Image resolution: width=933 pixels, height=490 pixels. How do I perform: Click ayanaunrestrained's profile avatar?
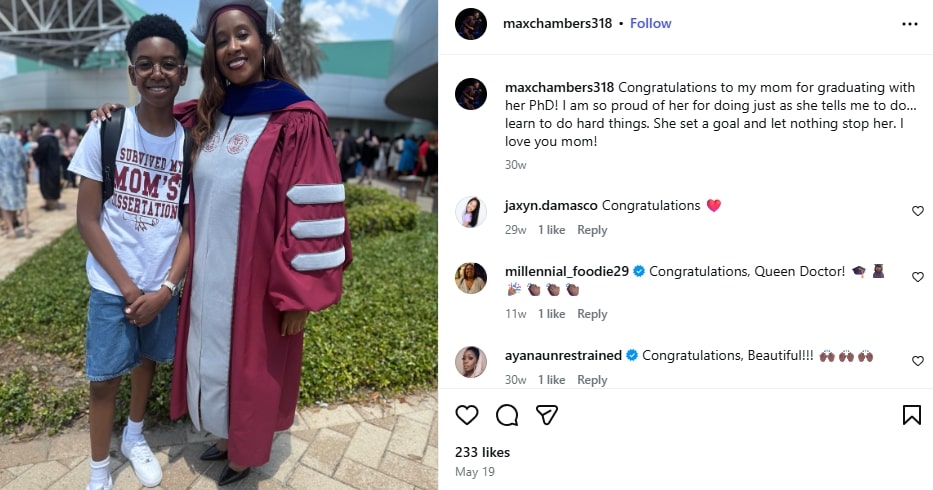tap(471, 362)
